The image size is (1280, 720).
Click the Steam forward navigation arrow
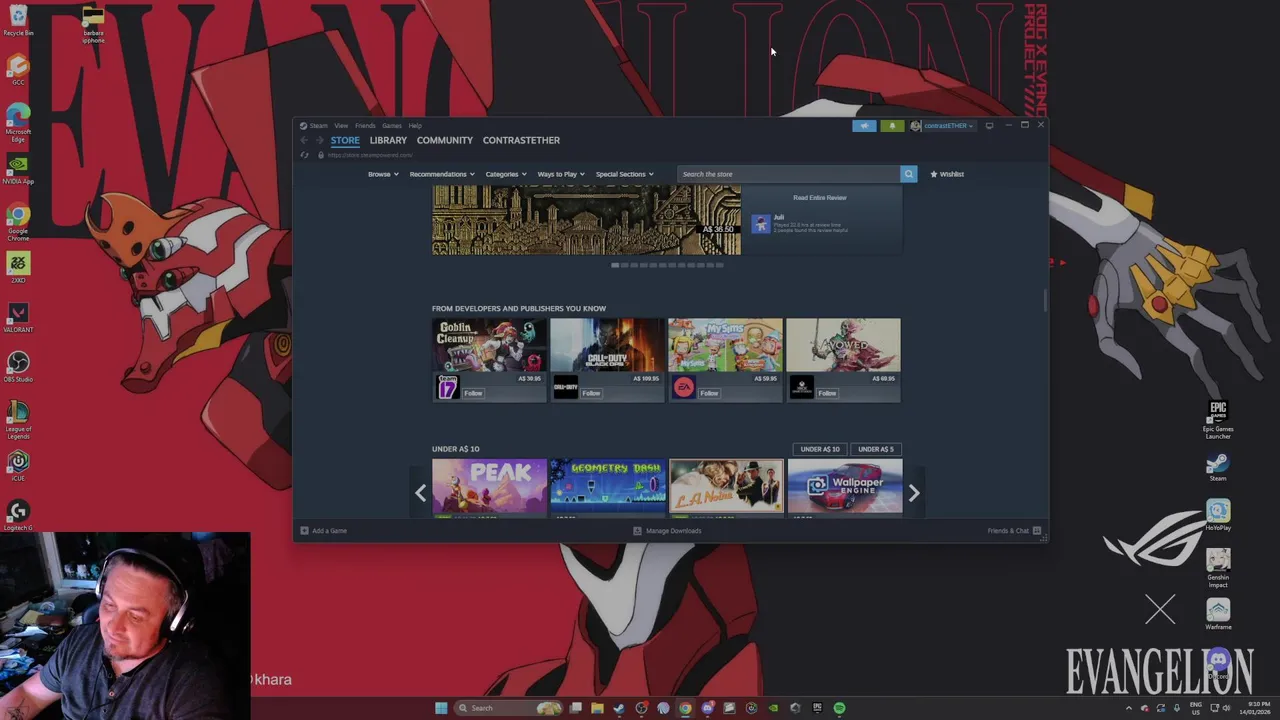coord(319,140)
